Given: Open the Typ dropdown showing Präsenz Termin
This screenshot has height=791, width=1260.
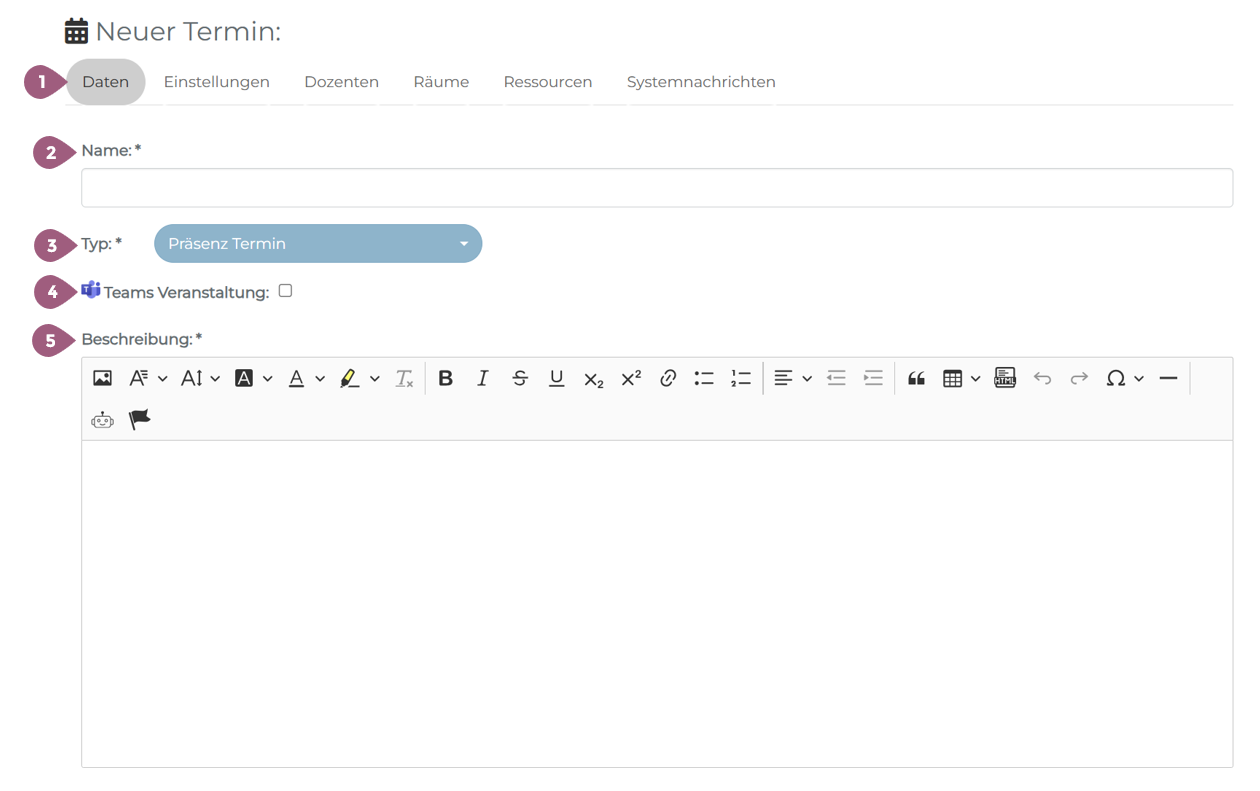Looking at the screenshot, I should pos(318,244).
